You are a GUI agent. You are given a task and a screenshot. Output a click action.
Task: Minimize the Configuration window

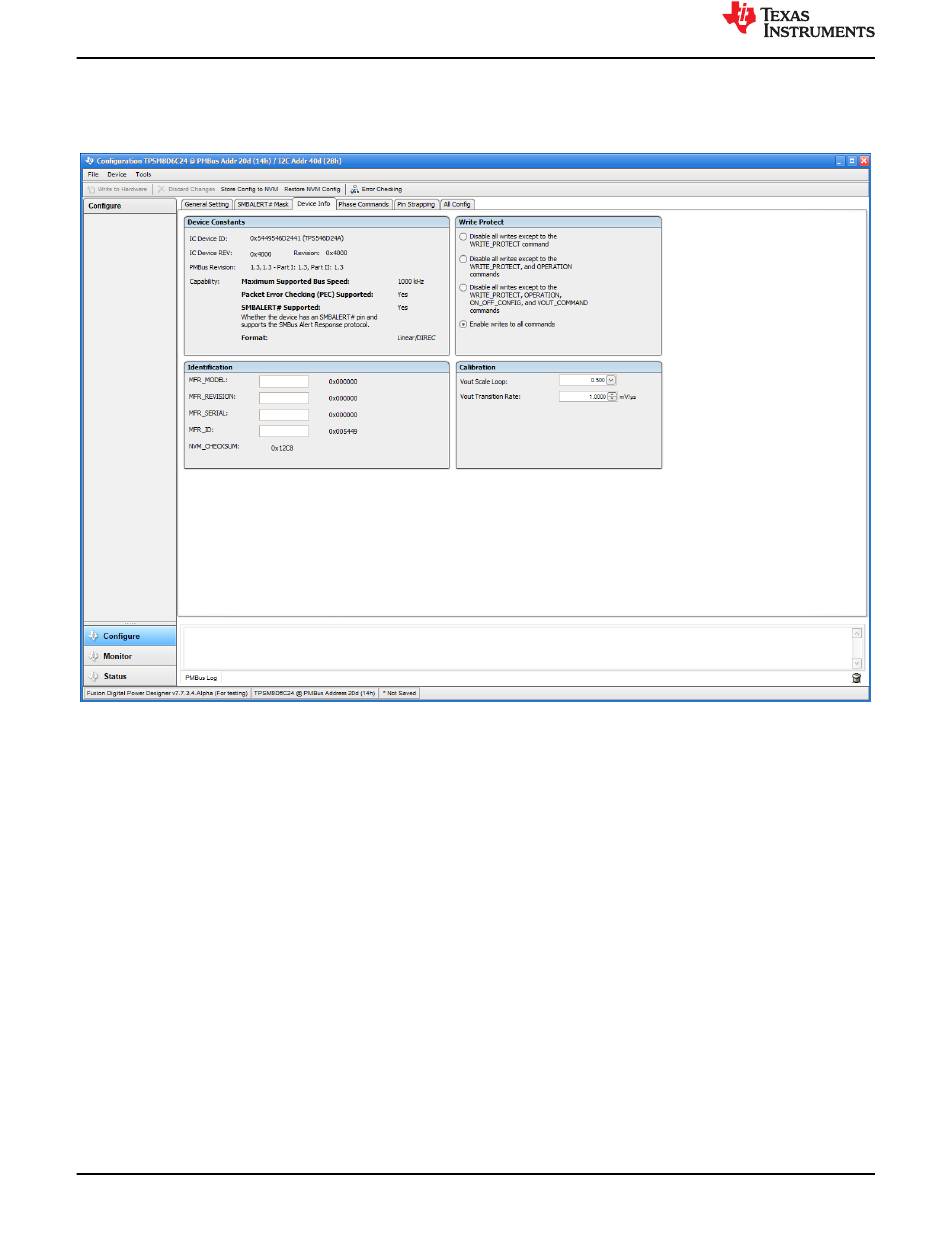point(840,160)
